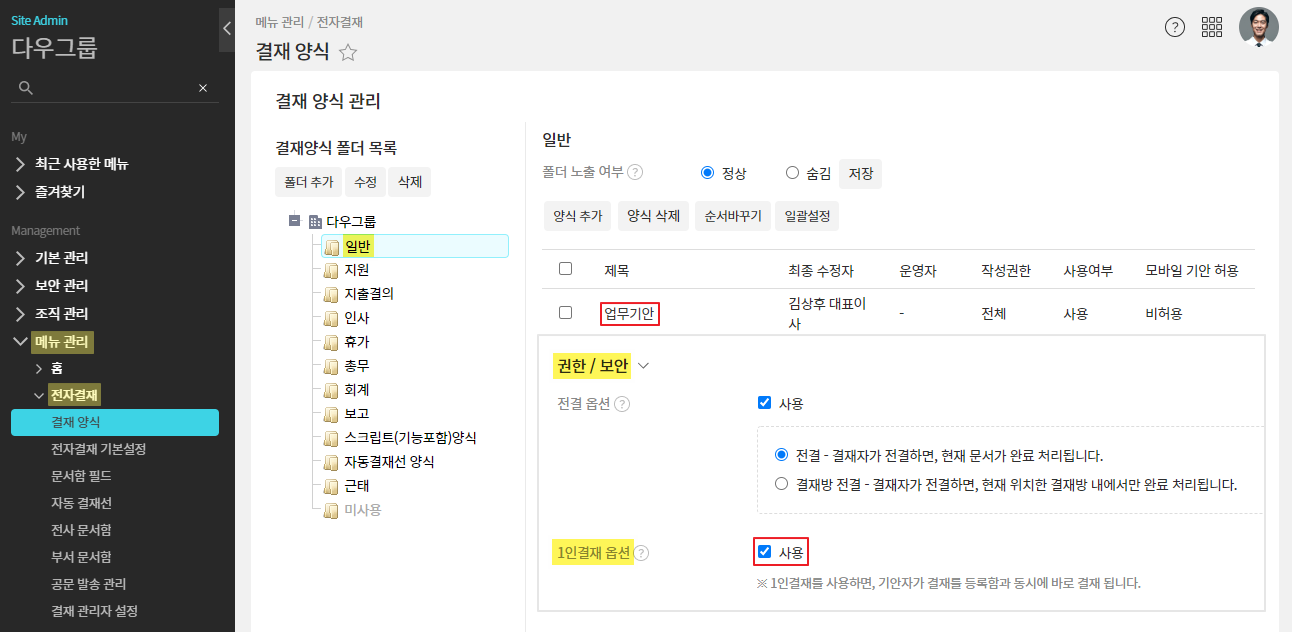Collapse the 권한 / 보안 section
The width and height of the screenshot is (1292, 632).
tap(643, 366)
